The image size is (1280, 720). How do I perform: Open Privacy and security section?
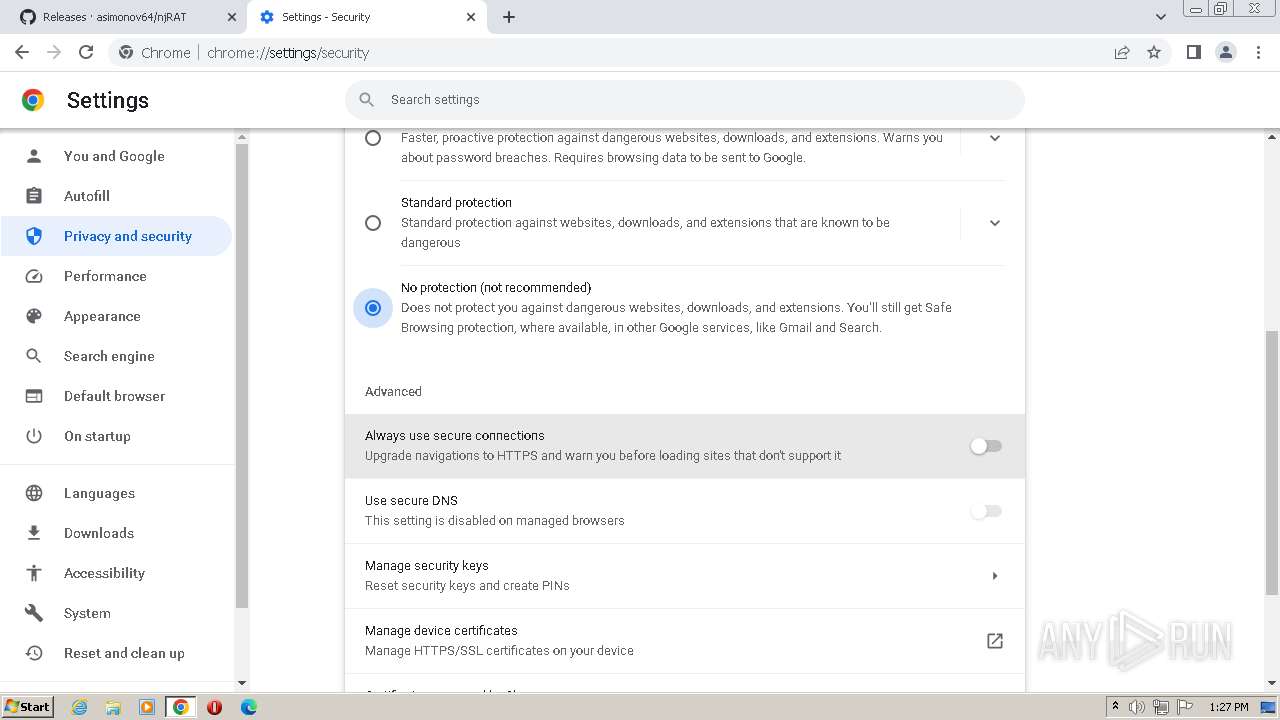[x=116, y=236]
